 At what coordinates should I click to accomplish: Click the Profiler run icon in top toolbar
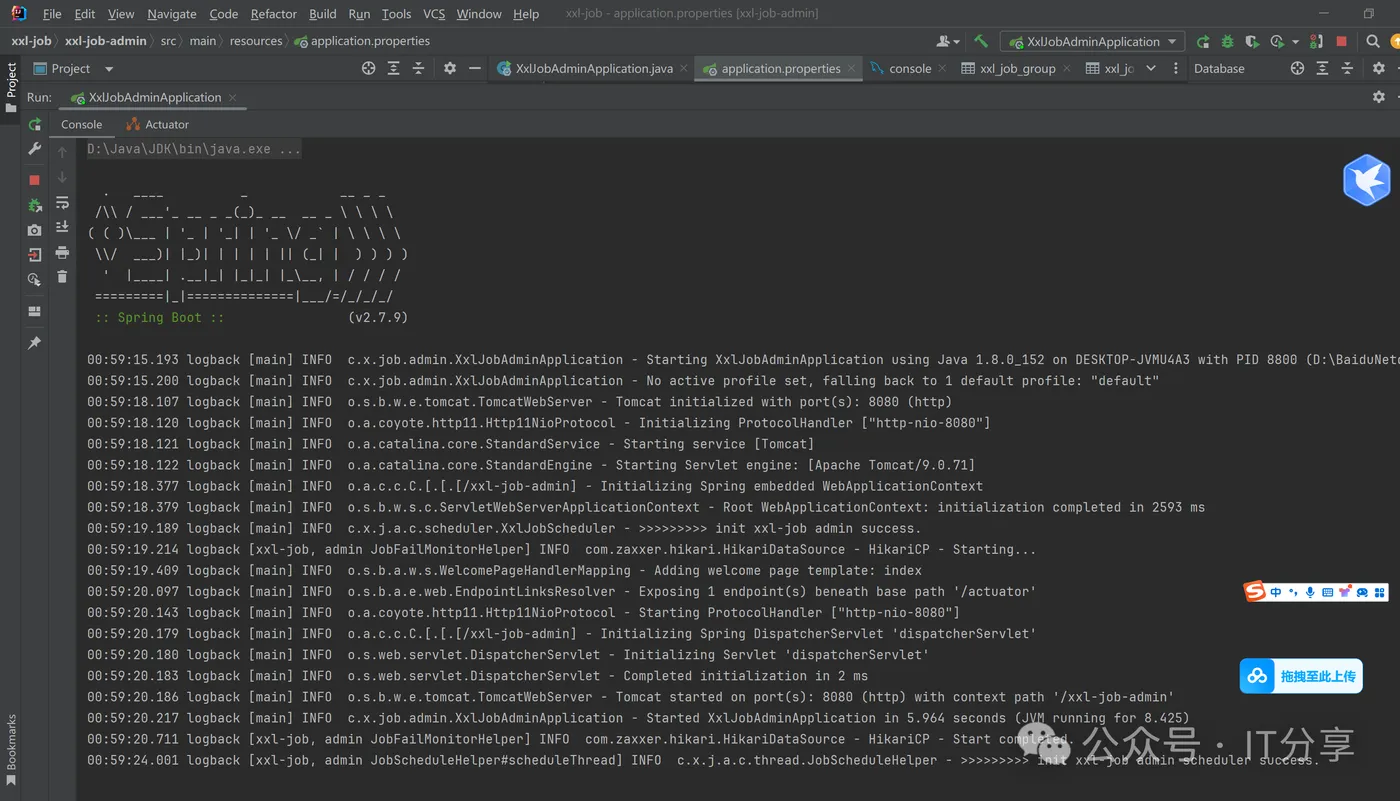tap(1277, 41)
